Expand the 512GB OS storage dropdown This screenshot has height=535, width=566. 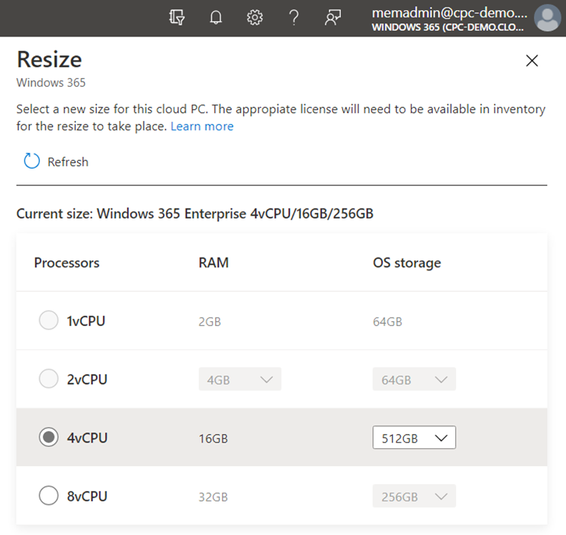coord(414,438)
